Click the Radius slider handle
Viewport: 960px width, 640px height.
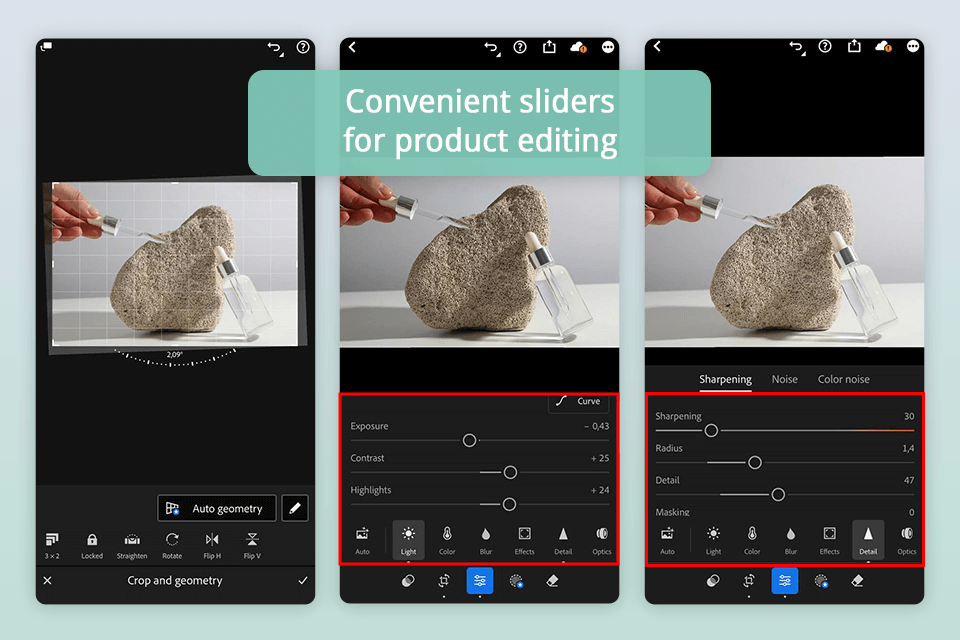[755, 462]
